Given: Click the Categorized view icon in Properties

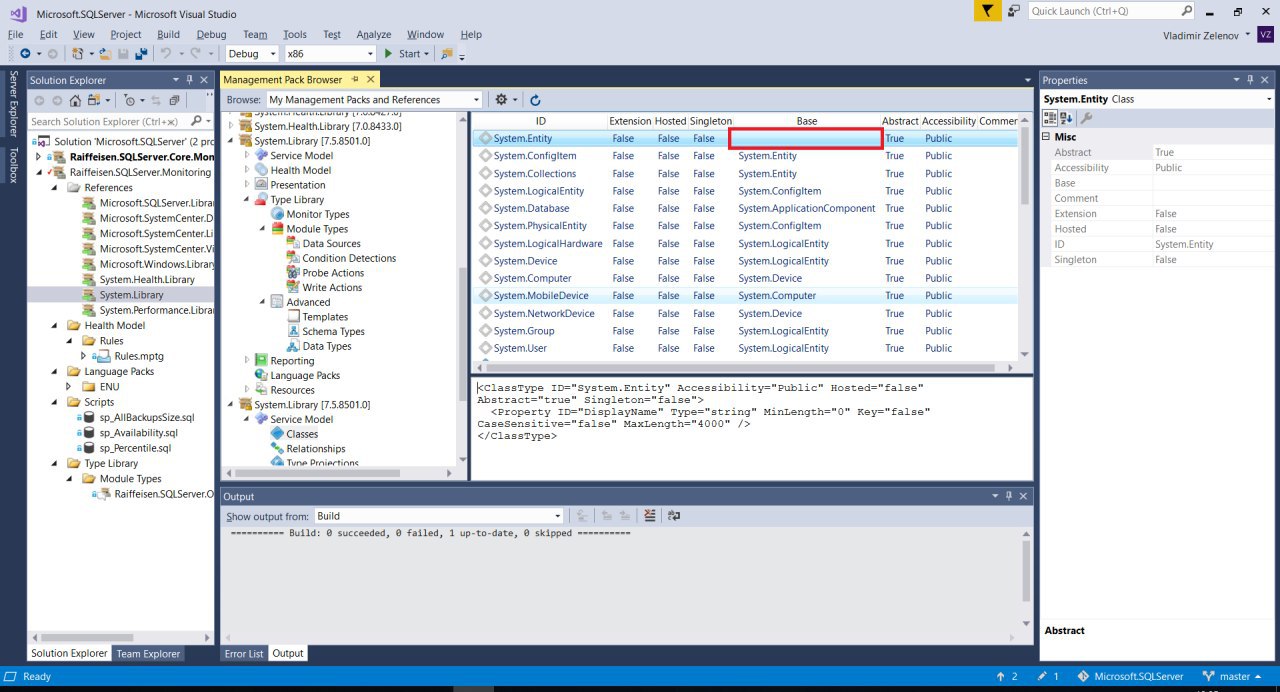Looking at the screenshot, I should click(x=1050, y=118).
